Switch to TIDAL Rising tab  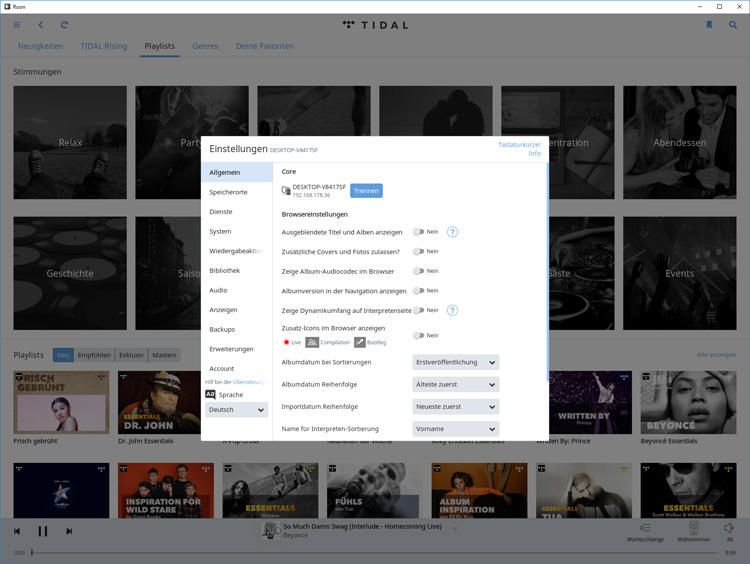(104, 46)
